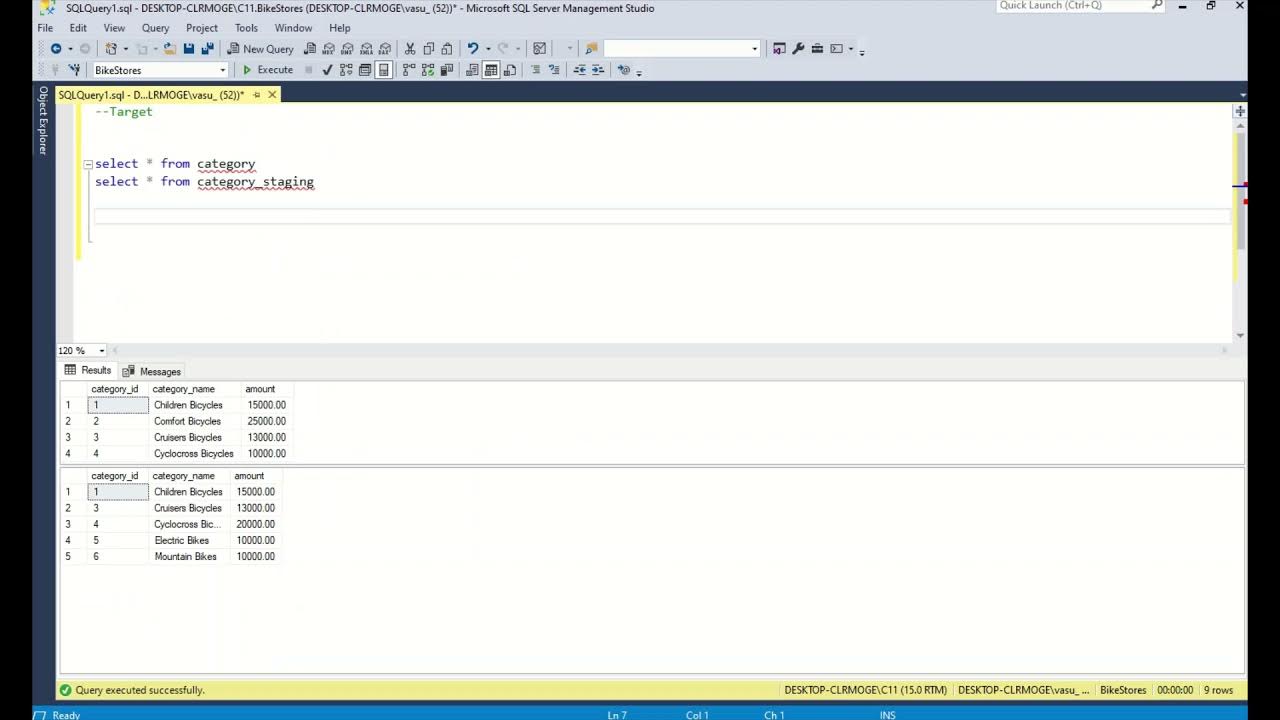Switch to the Messages tab
Viewport: 1280px width, 720px height.
pos(152,371)
